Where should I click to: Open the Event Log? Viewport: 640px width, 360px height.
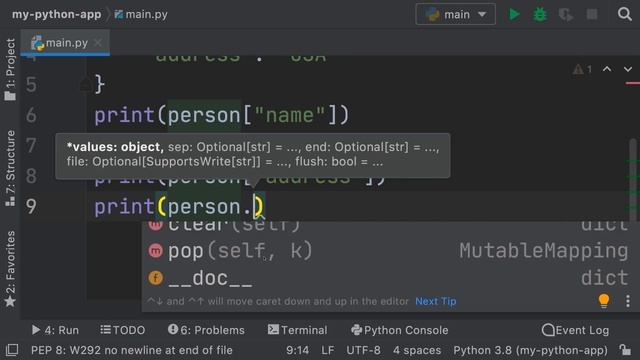click(576, 330)
